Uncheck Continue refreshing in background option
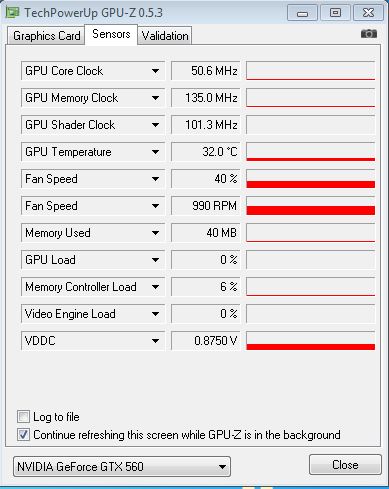This screenshot has width=389, height=489. point(23,435)
